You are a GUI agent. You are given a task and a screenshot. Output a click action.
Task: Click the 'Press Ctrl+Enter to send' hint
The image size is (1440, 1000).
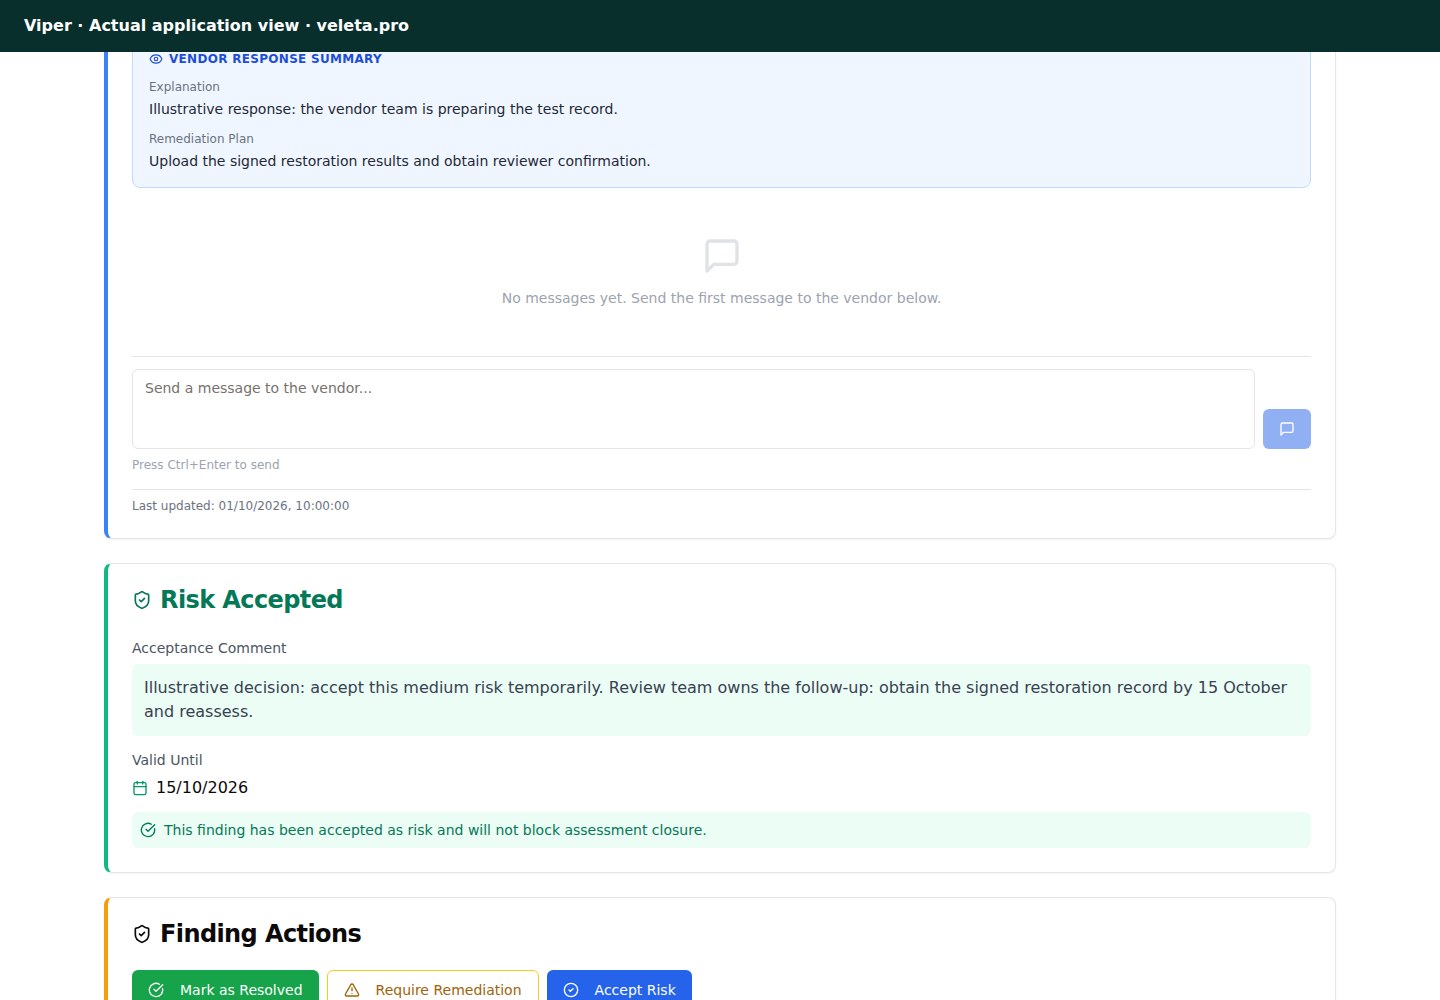coord(206,465)
